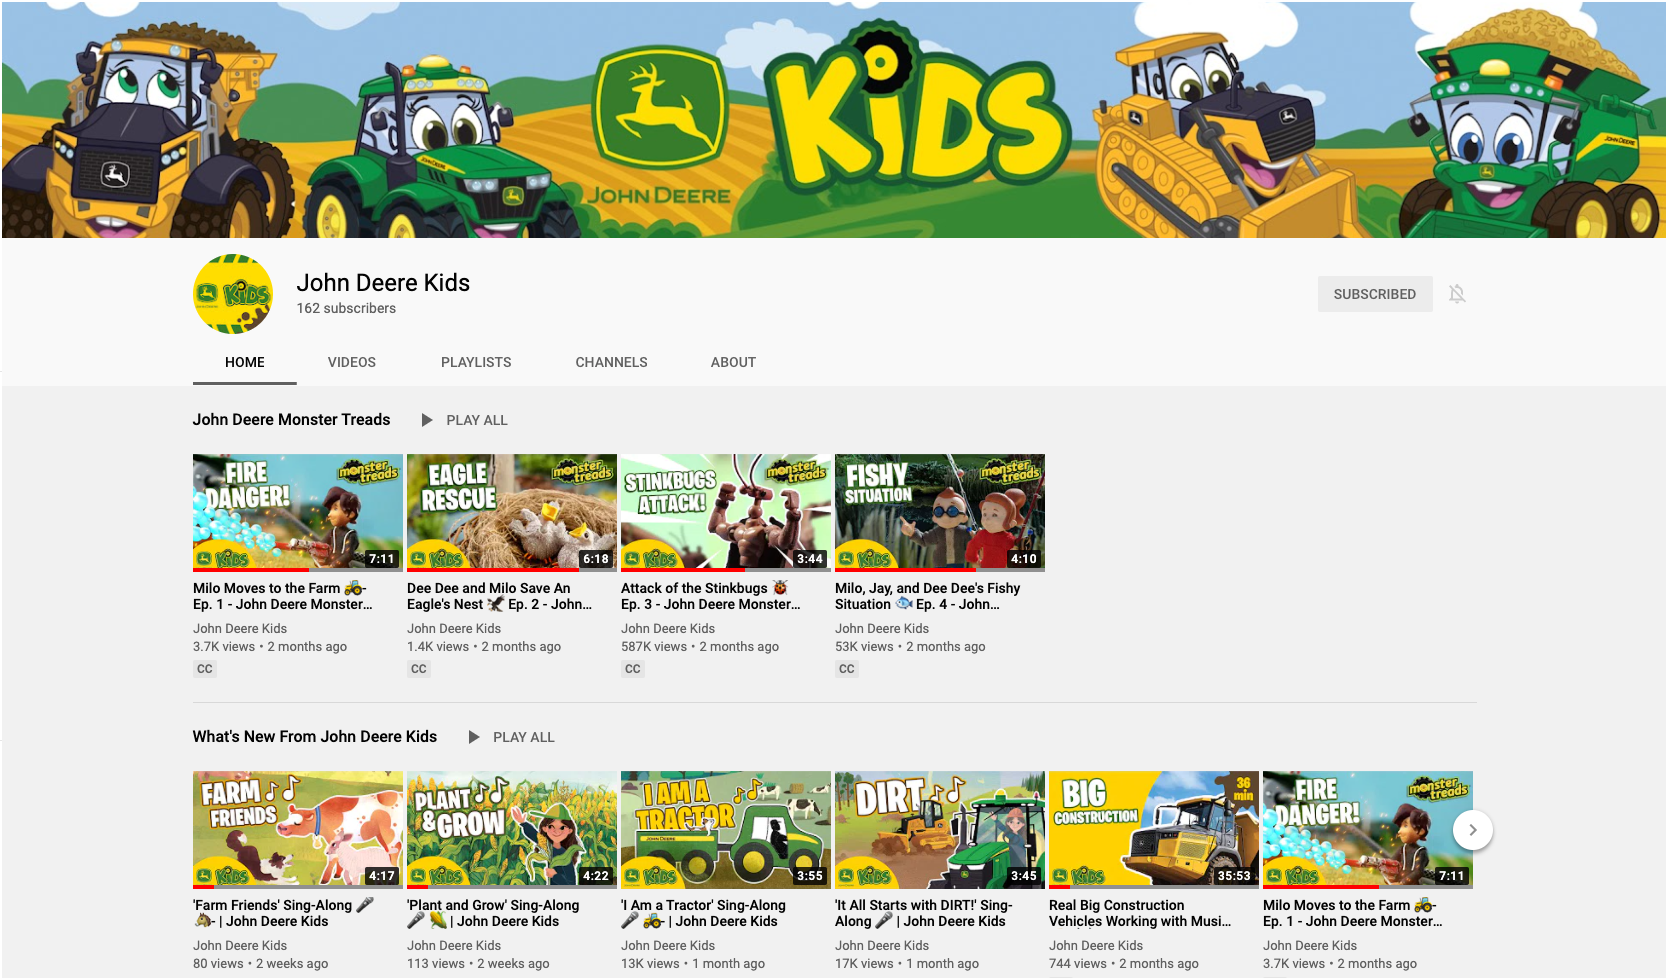The width and height of the screenshot is (1666, 978).
Task: Open Fire Danger thumbnail in What's New row
Action: pos(1368,830)
